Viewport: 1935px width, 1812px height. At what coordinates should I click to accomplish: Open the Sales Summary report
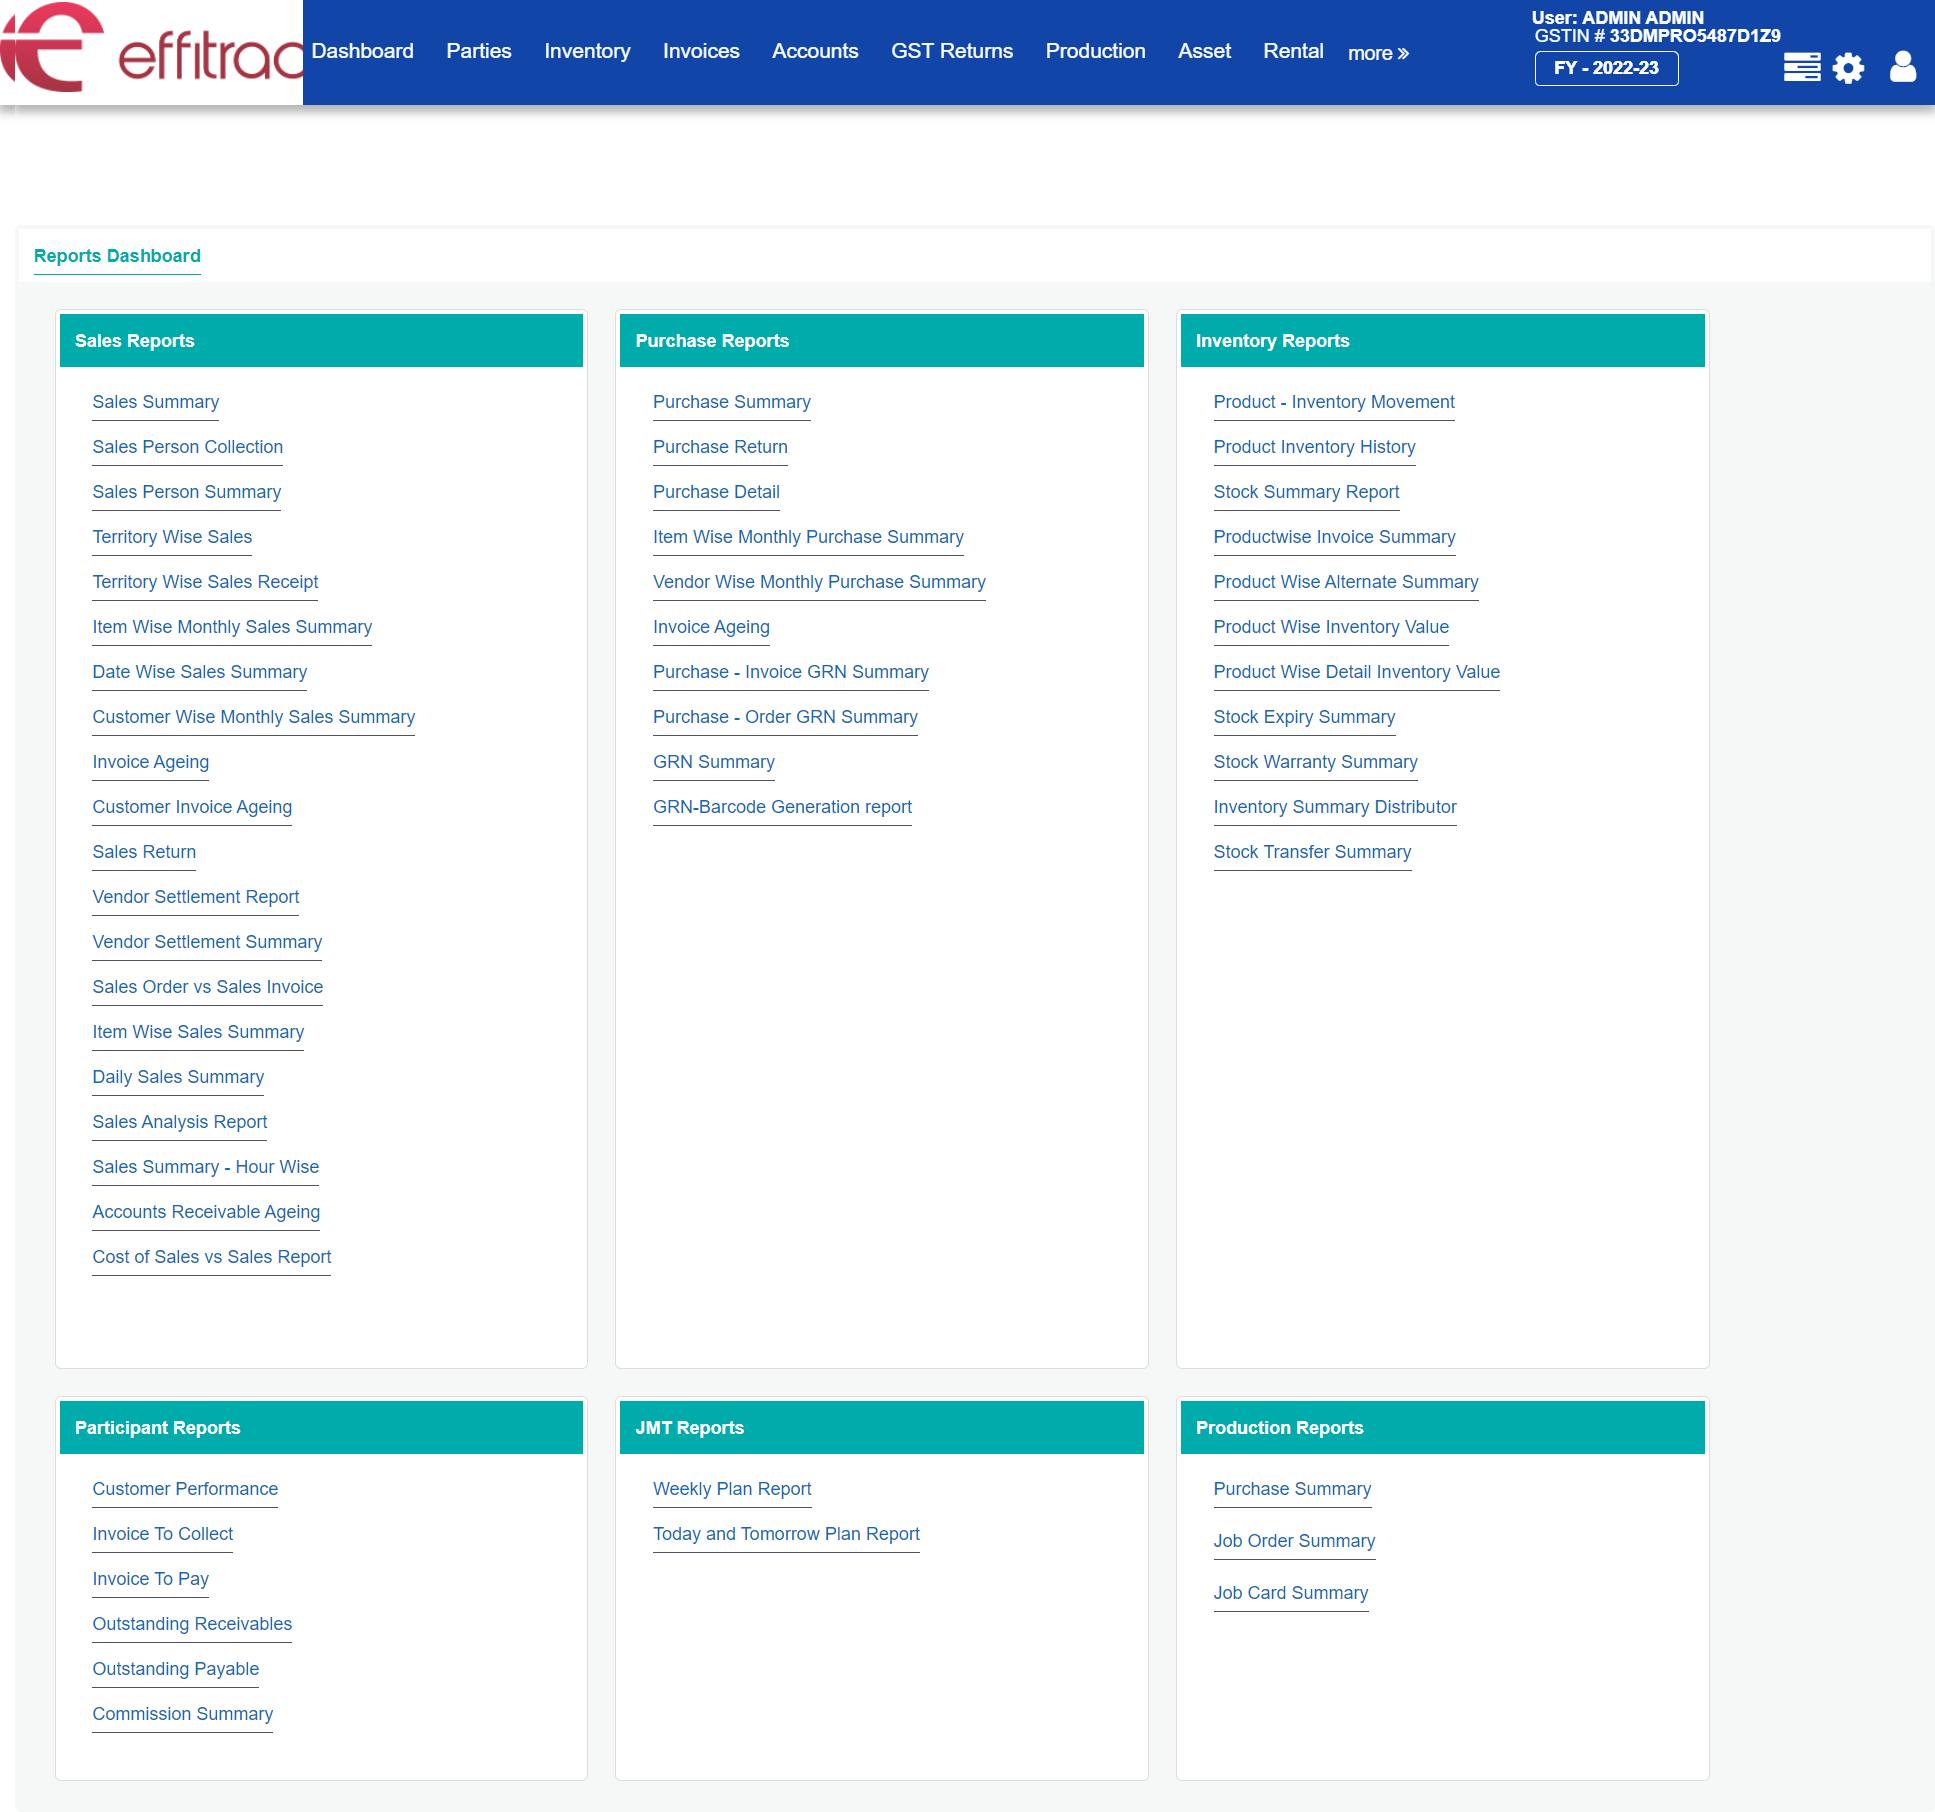pyautogui.click(x=156, y=402)
